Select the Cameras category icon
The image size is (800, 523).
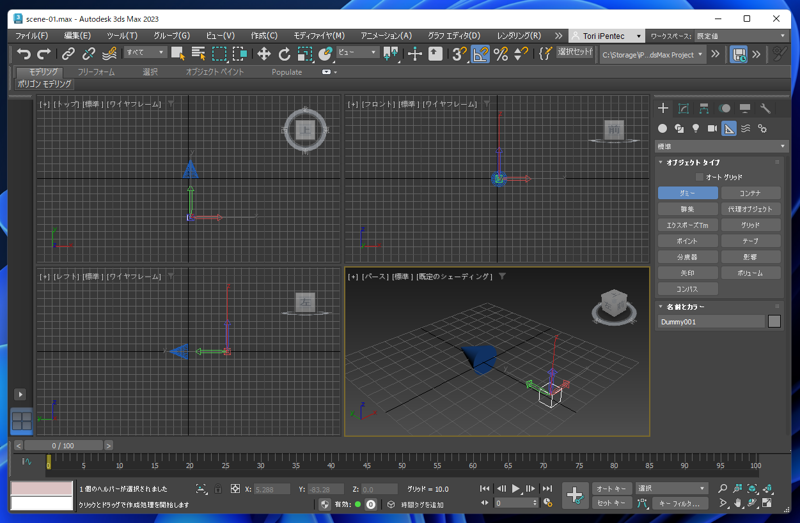(x=712, y=129)
